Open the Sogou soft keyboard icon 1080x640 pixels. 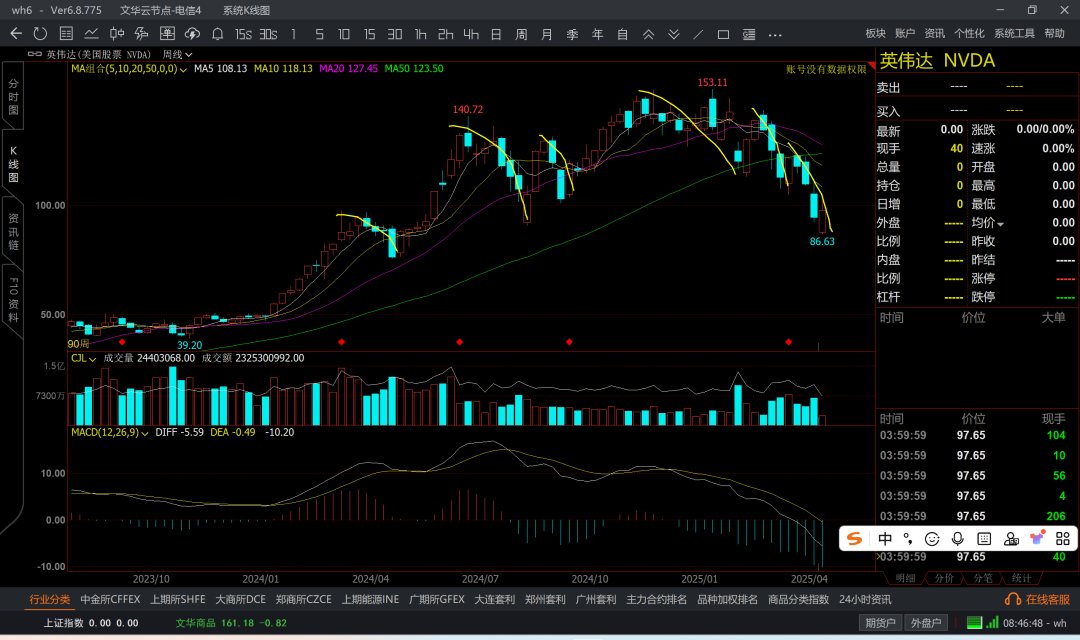(984, 539)
